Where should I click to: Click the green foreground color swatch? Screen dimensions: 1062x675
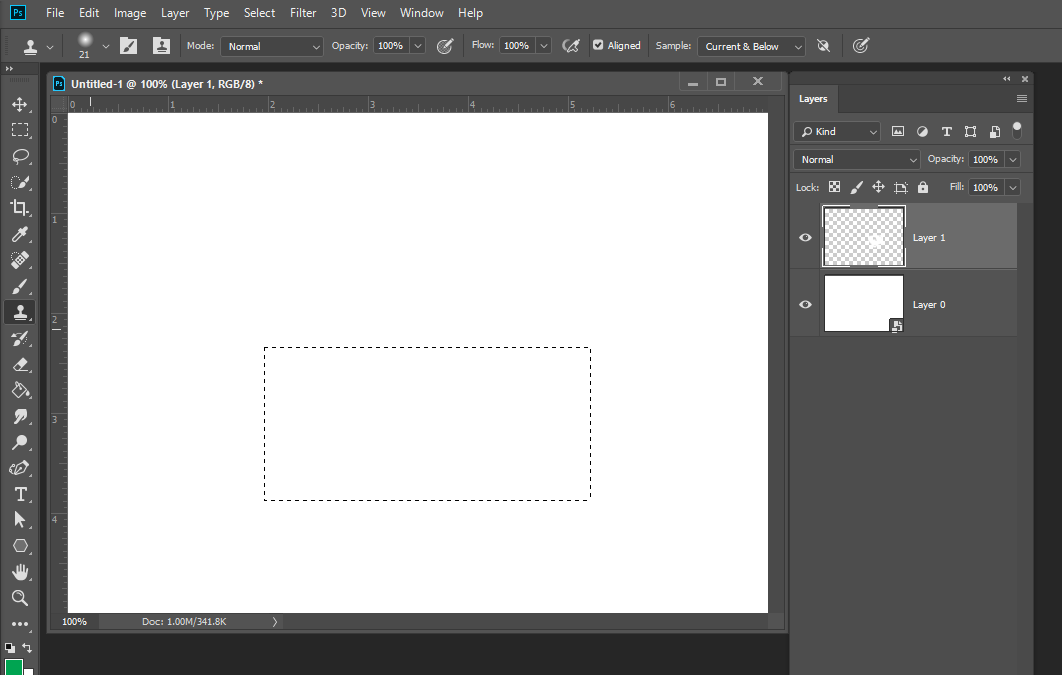coord(13,667)
